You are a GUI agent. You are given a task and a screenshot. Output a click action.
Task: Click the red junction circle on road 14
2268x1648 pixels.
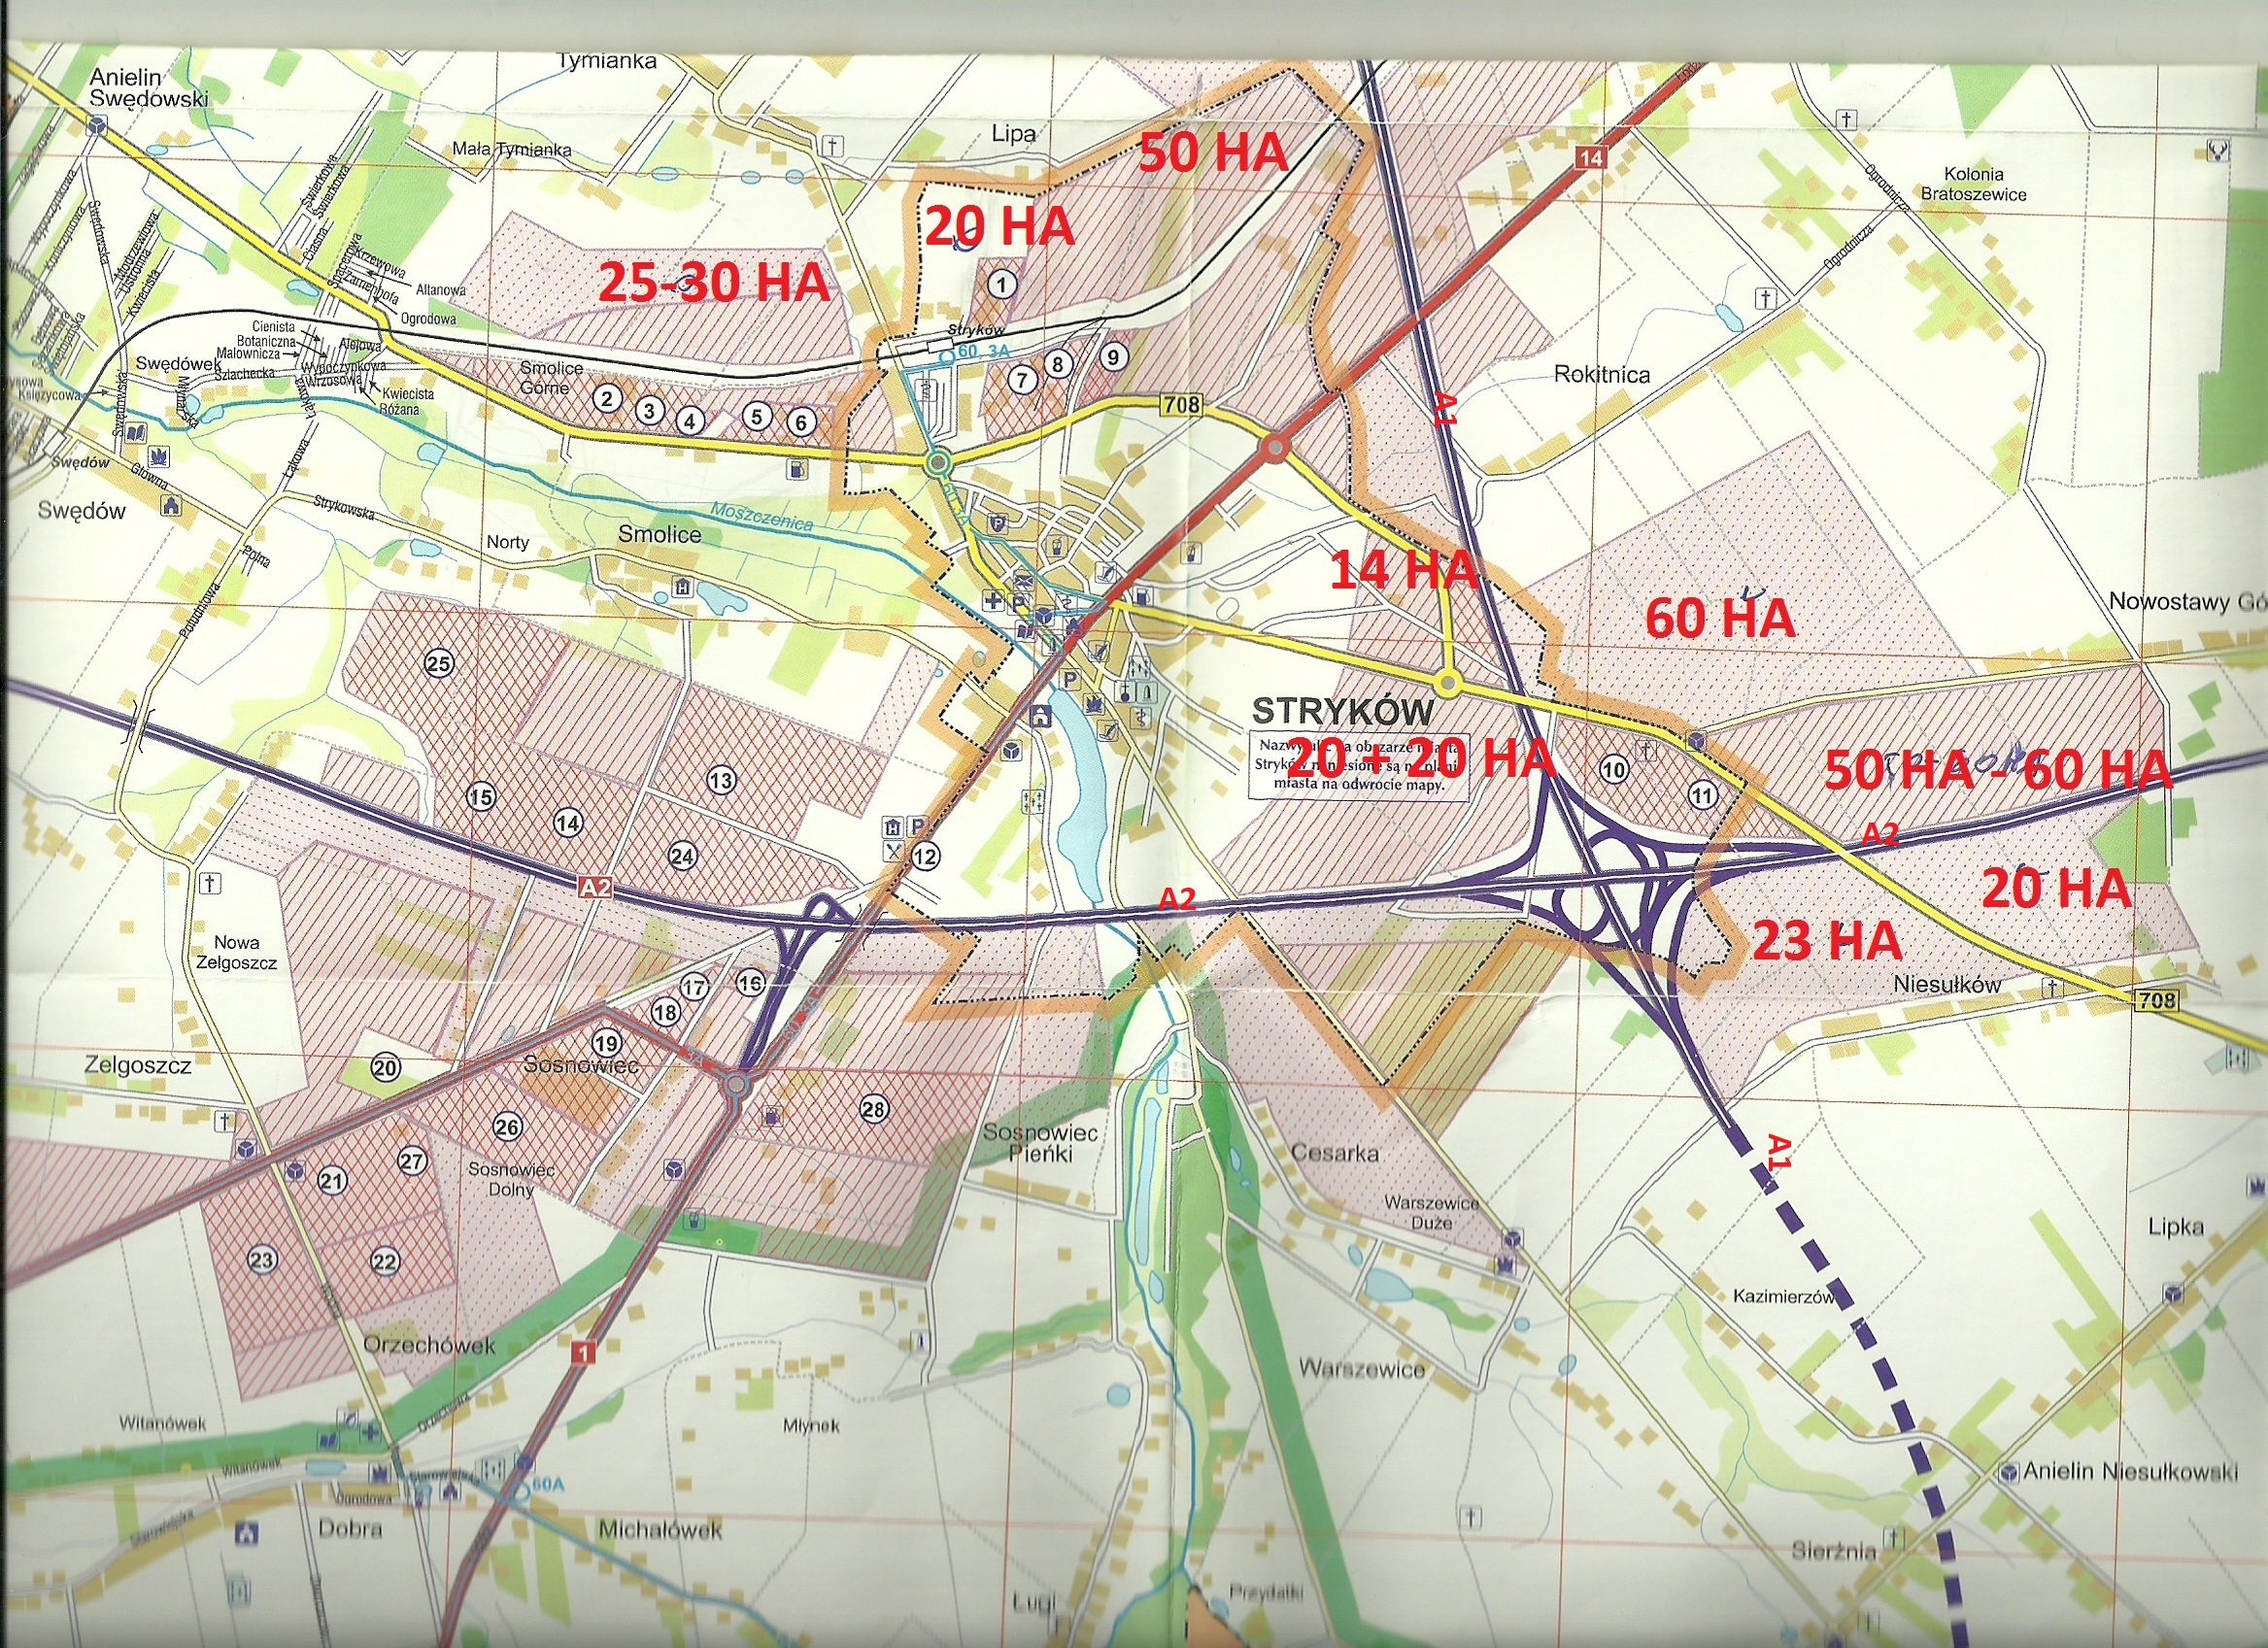[1275, 447]
